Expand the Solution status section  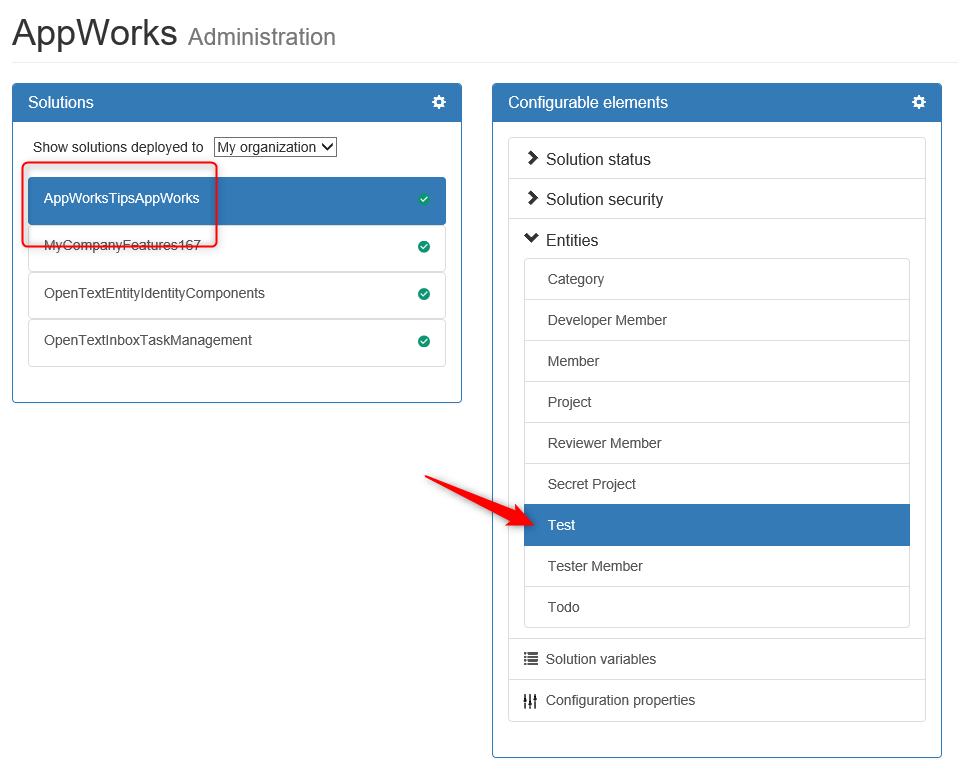pyautogui.click(x=717, y=159)
